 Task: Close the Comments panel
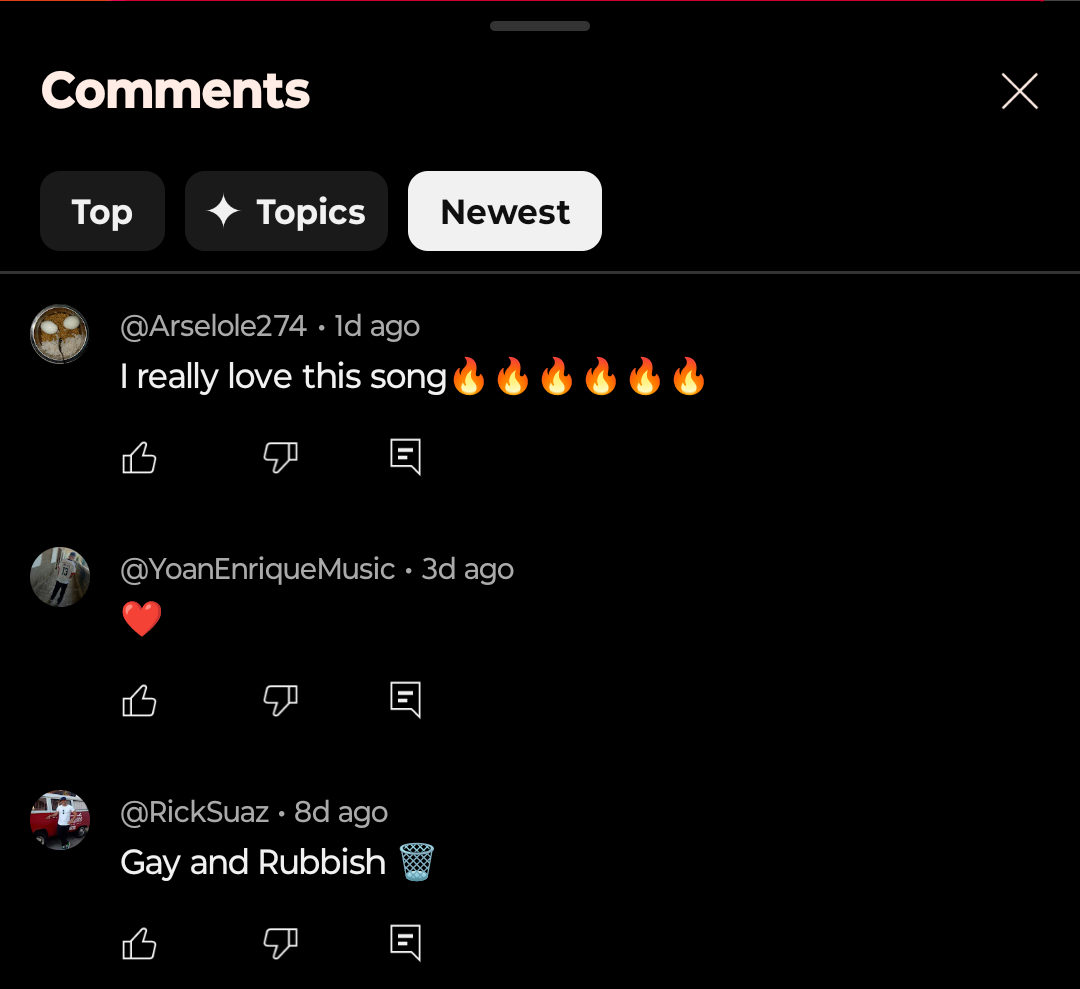point(1019,91)
